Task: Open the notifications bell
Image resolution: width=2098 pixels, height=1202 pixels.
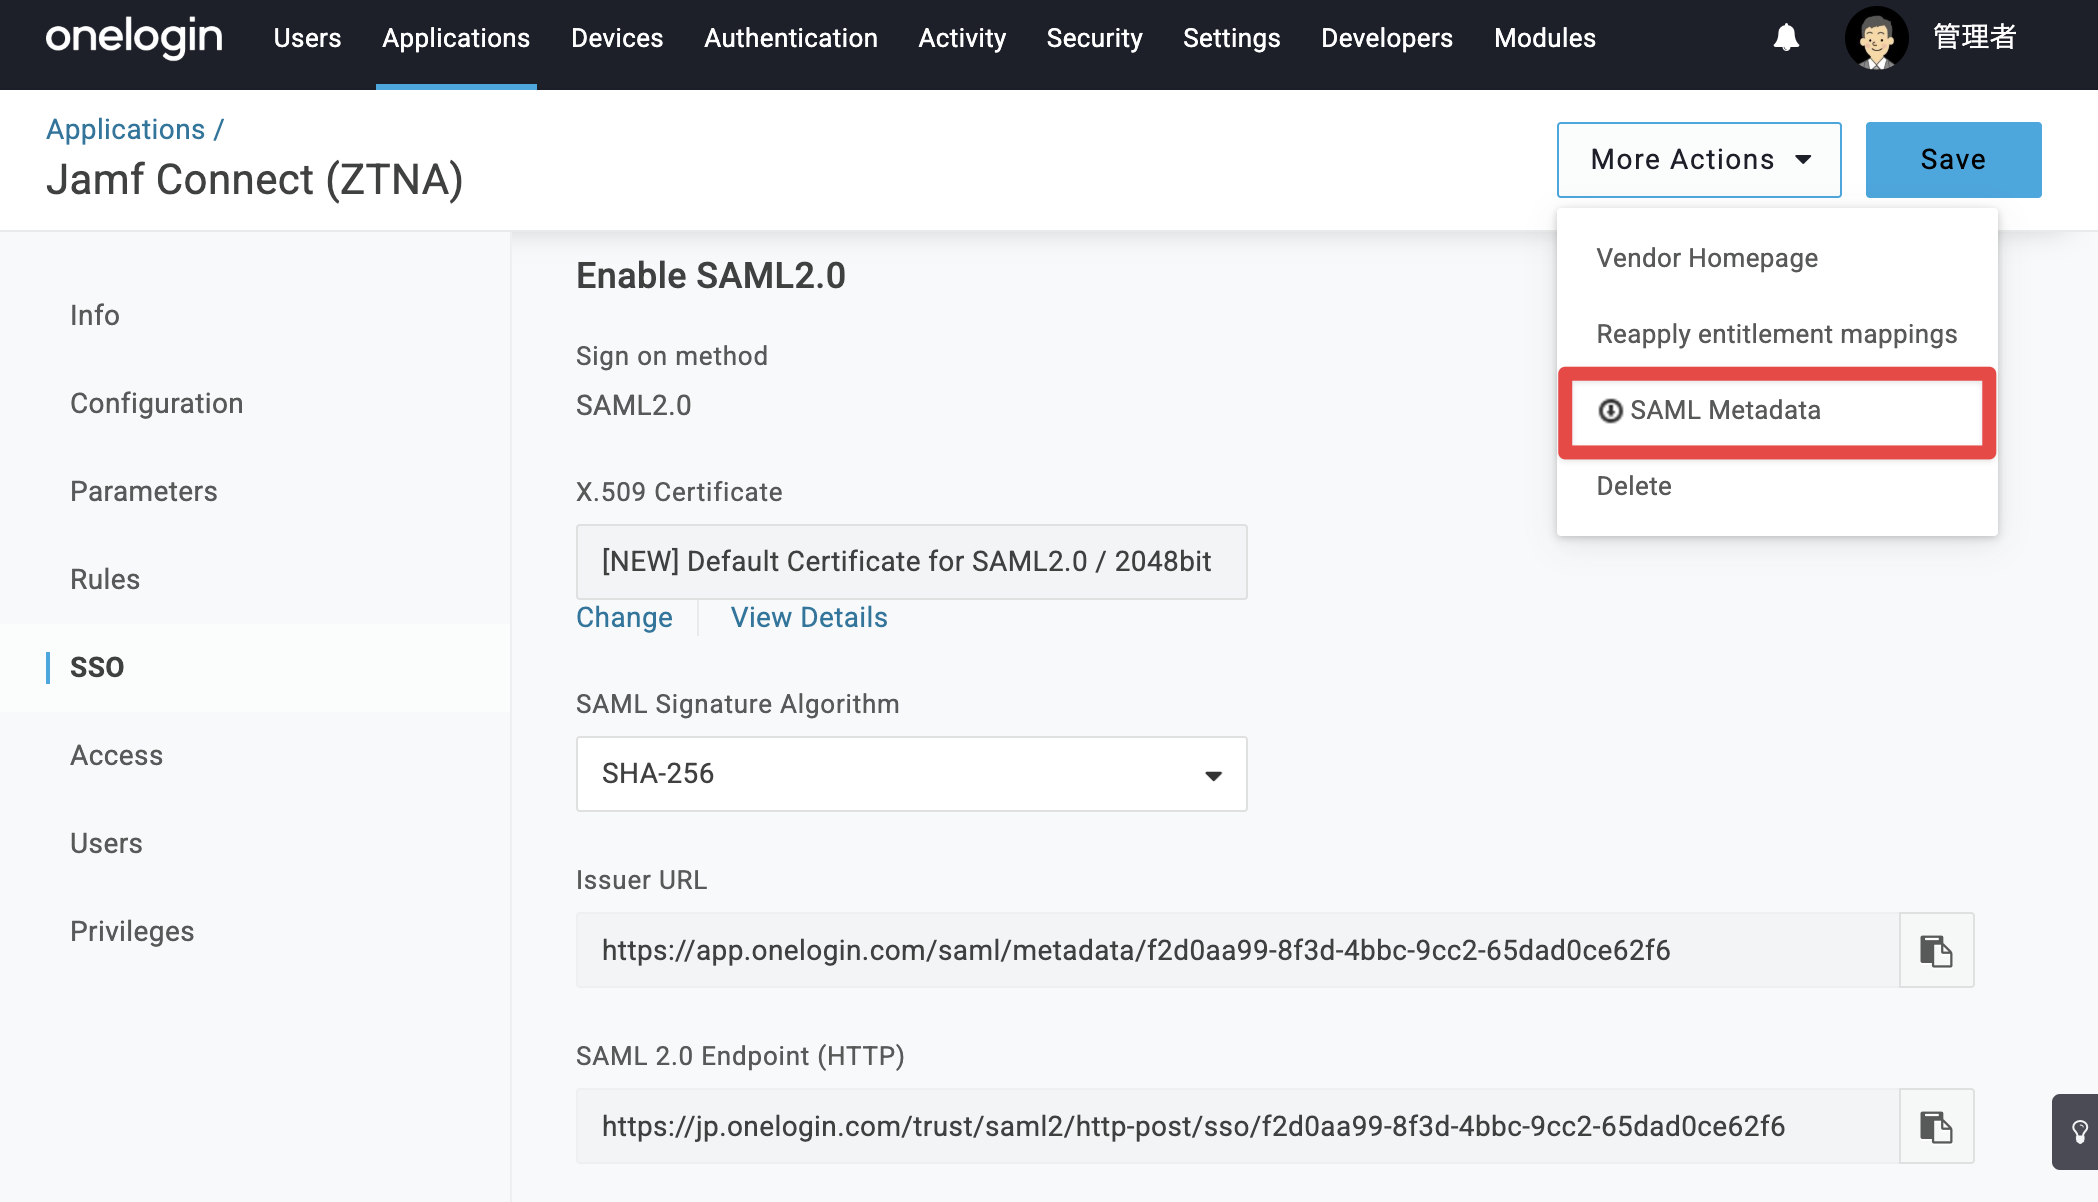Action: [x=1786, y=38]
